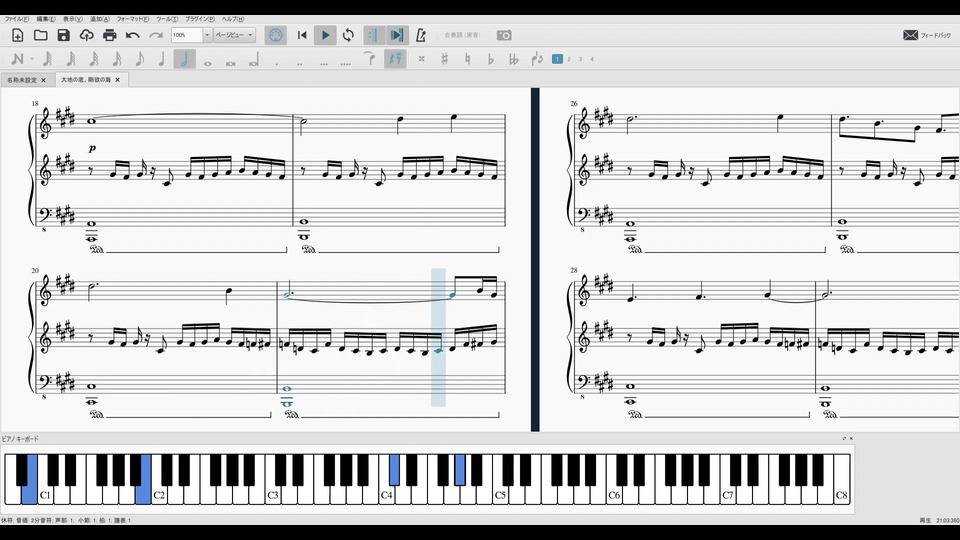Screen dimensions: 960x540
Task: Select the double whole note duration
Action: pyautogui.click(x=231, y=62)
